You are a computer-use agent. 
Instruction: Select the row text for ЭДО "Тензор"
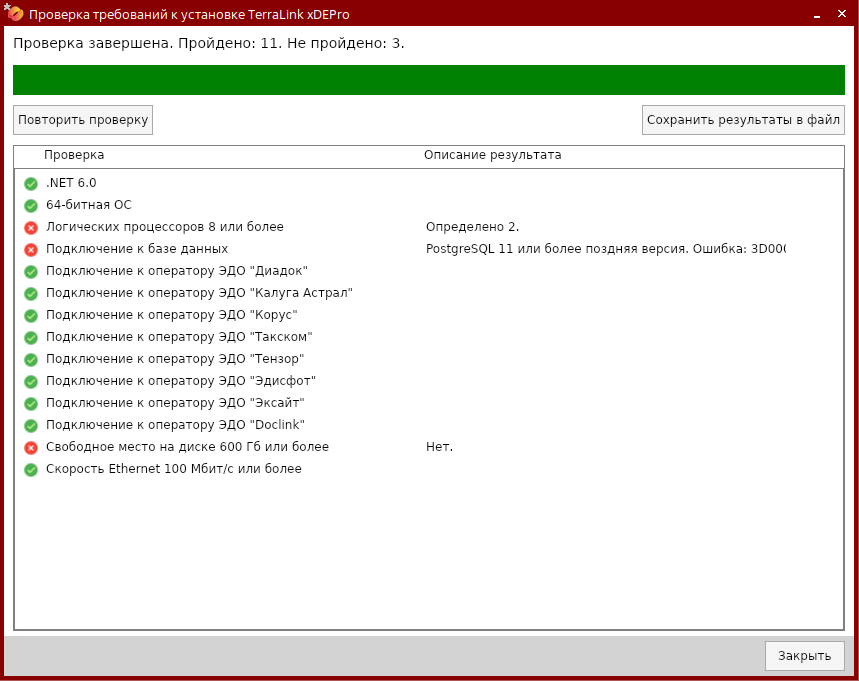coord(175,359)
